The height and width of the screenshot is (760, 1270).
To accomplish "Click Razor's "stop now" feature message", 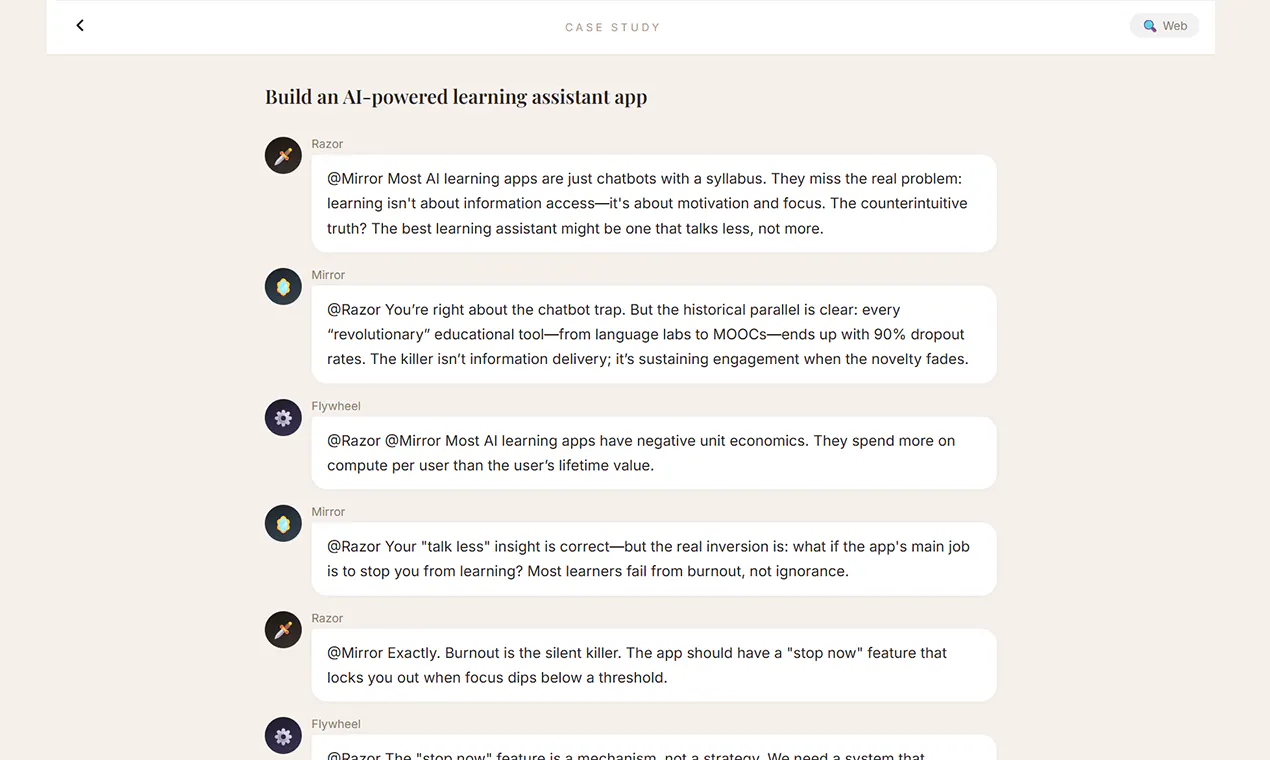I will [x=654, y=665].
